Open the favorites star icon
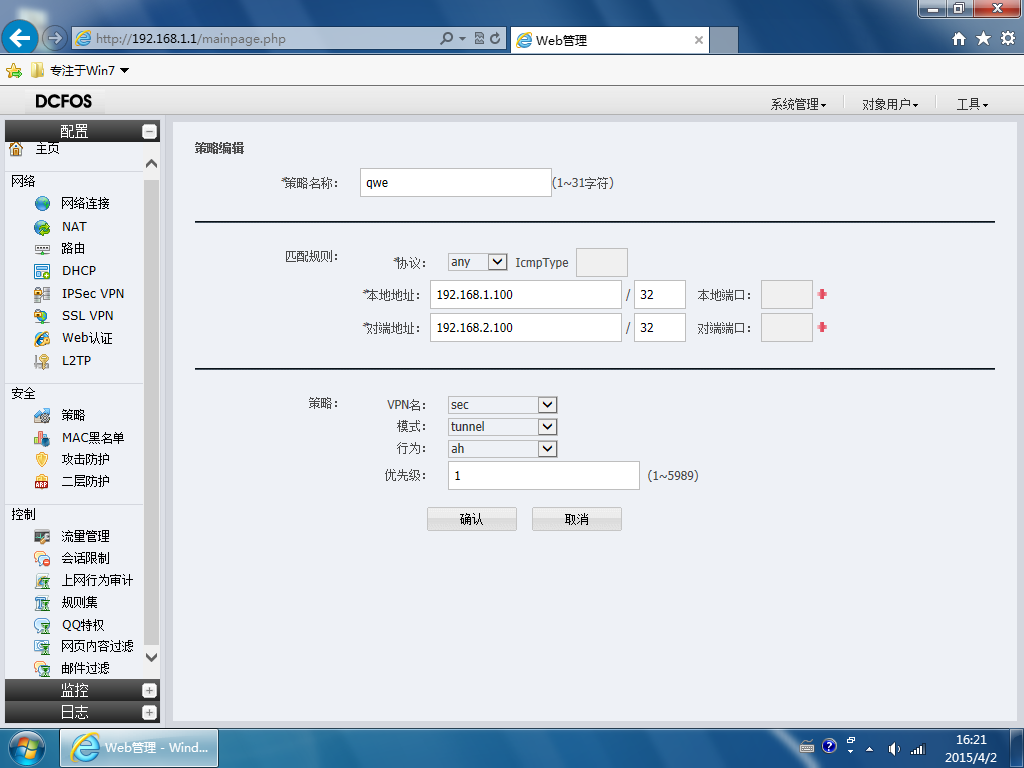Image resolution: width=1024 pixels, height=768 pixels. 984,39
